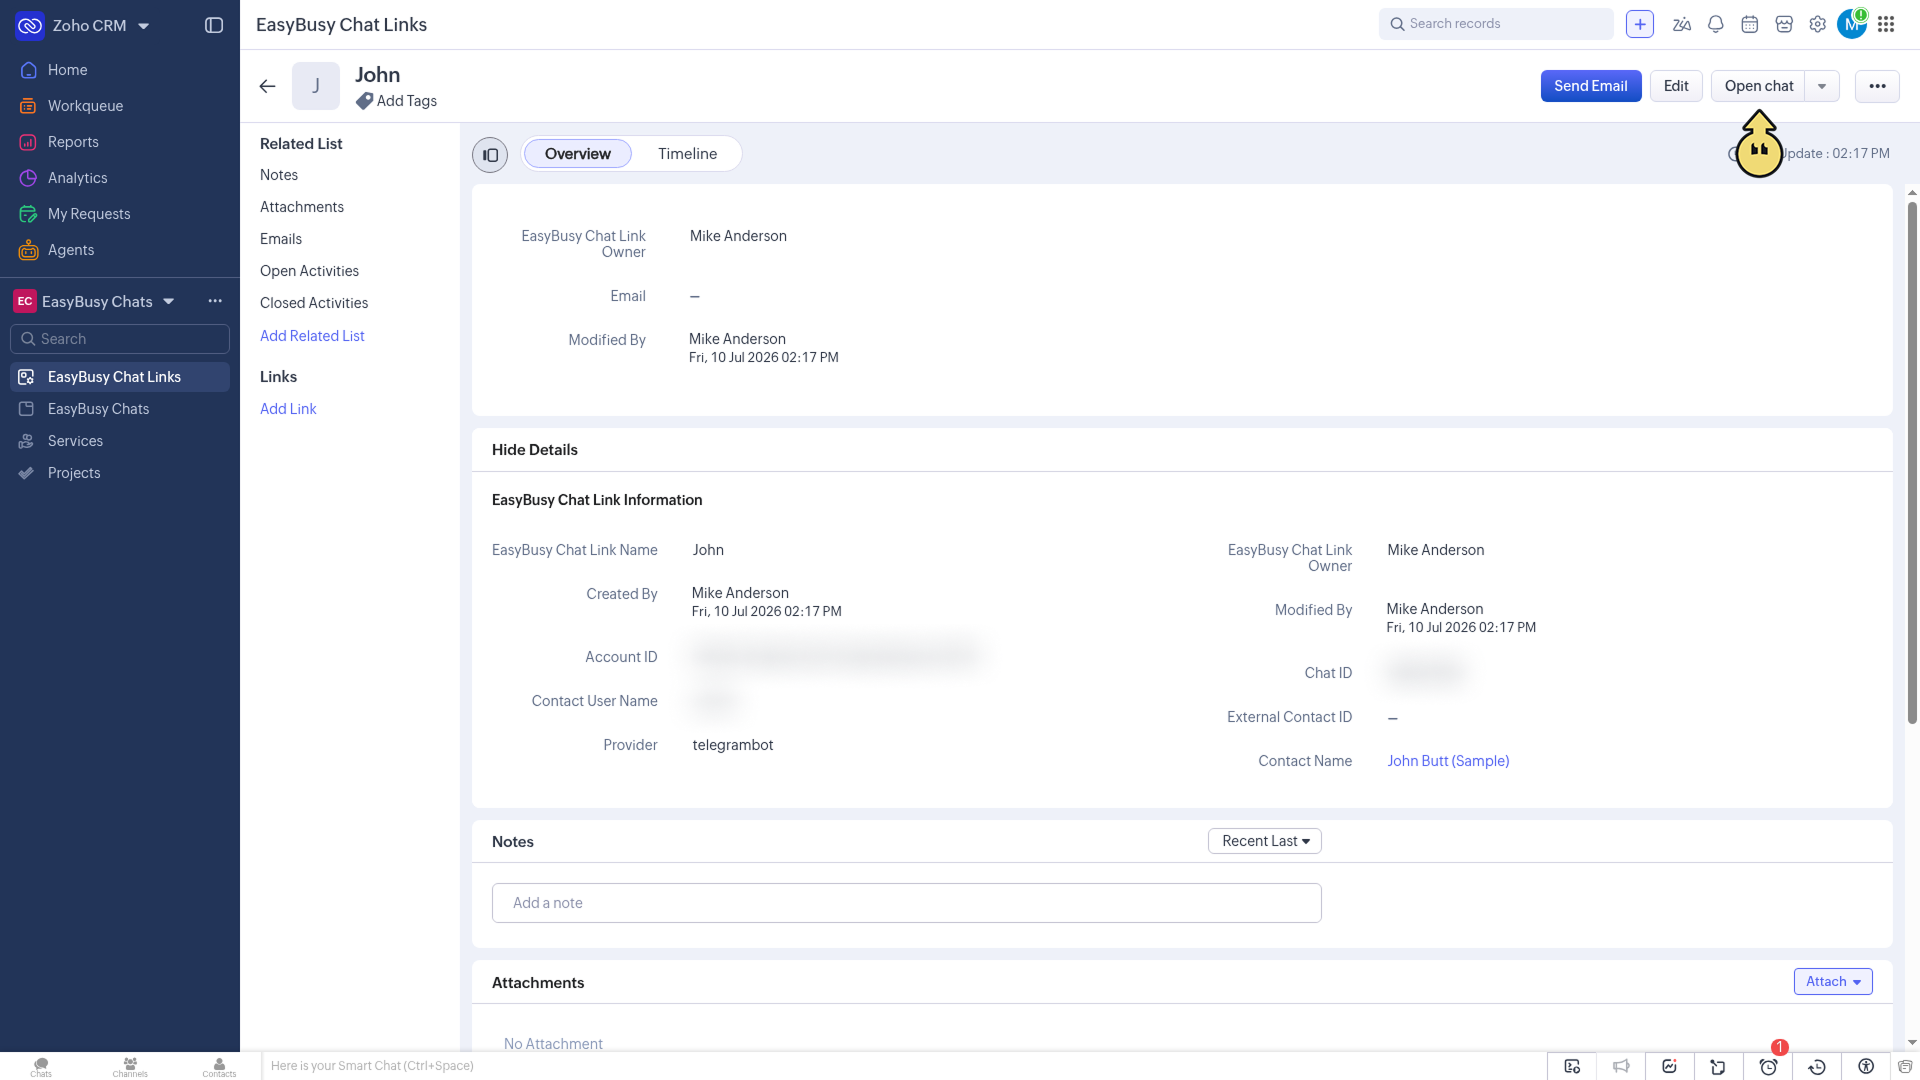Screen dimensions: 1920x1080
Task: Open the Chats icon in bottom bar
Action: [x=41, y=1067]
